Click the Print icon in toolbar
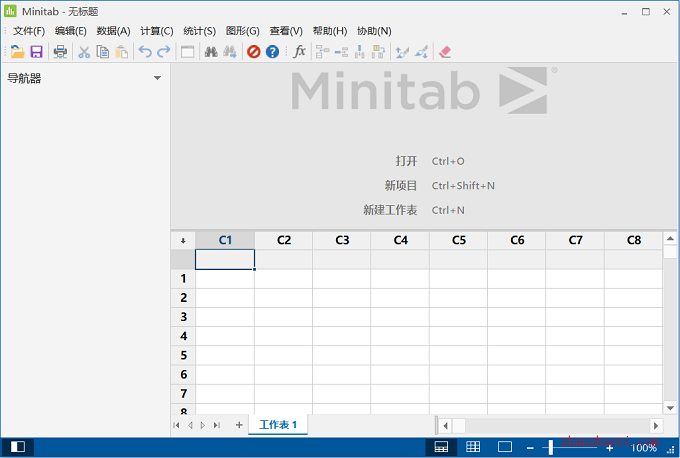 (x=60, y=52)
